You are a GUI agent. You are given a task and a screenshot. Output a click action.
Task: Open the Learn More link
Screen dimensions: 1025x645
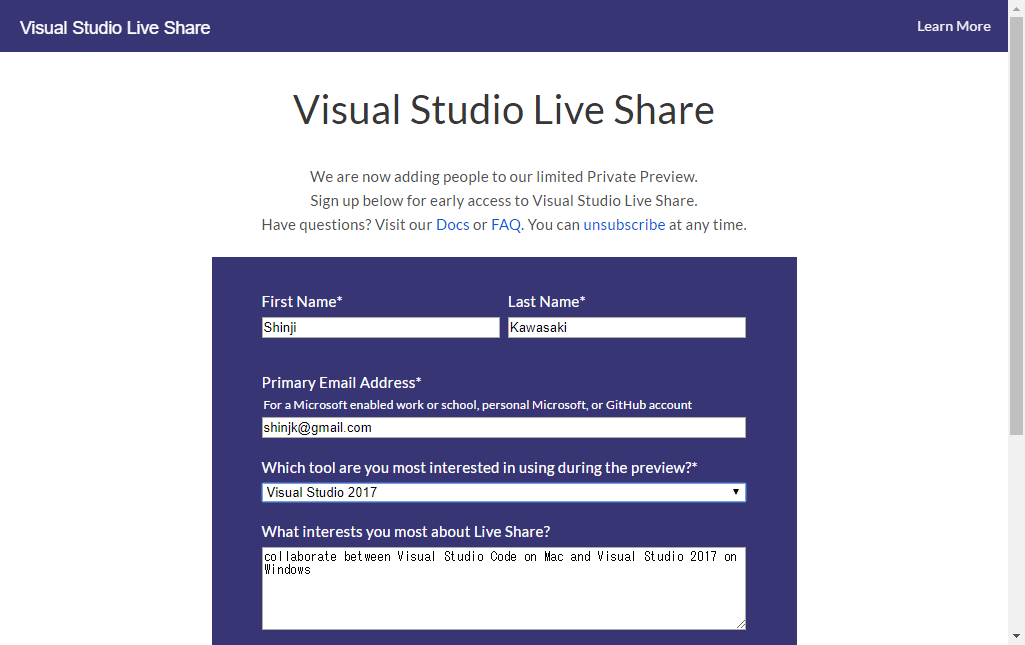(953, 26)
